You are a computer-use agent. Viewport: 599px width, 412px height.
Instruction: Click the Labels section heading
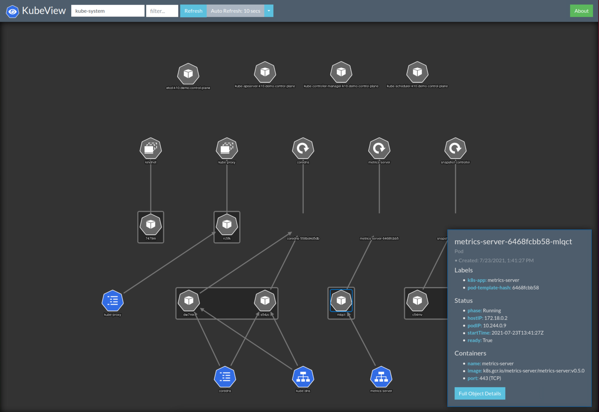(x=463, y=270)
